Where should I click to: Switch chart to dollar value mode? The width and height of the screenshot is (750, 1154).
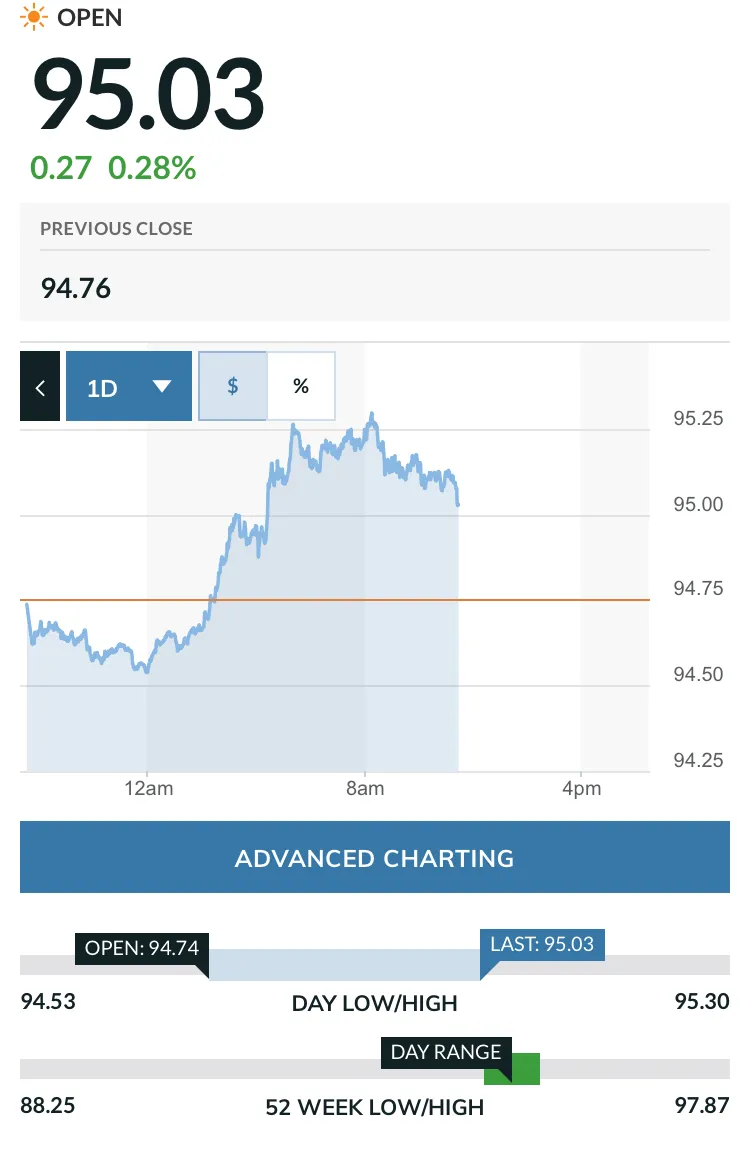233,386
